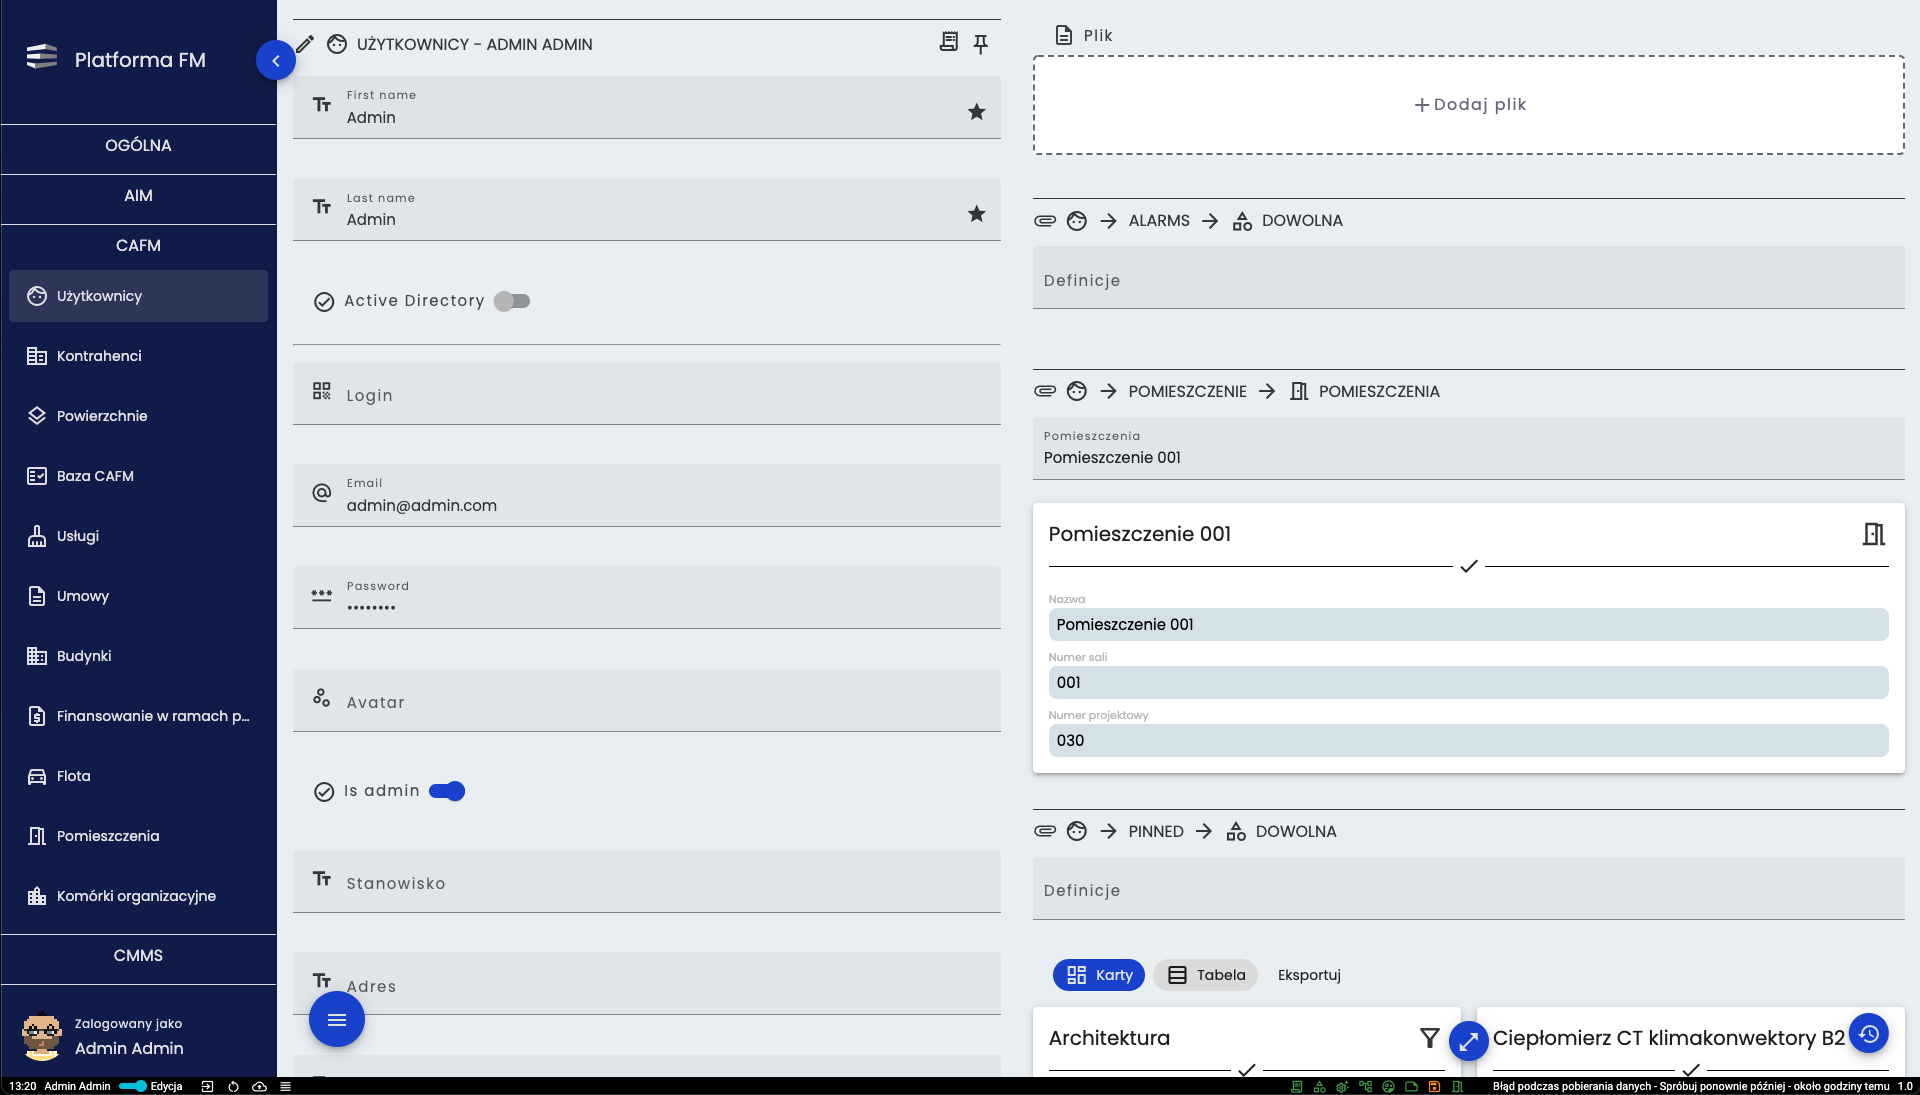Click the refresh icon in the bottom status bar
The height and width of the screenshot is (1095, 1920).
coord(233,1086)
